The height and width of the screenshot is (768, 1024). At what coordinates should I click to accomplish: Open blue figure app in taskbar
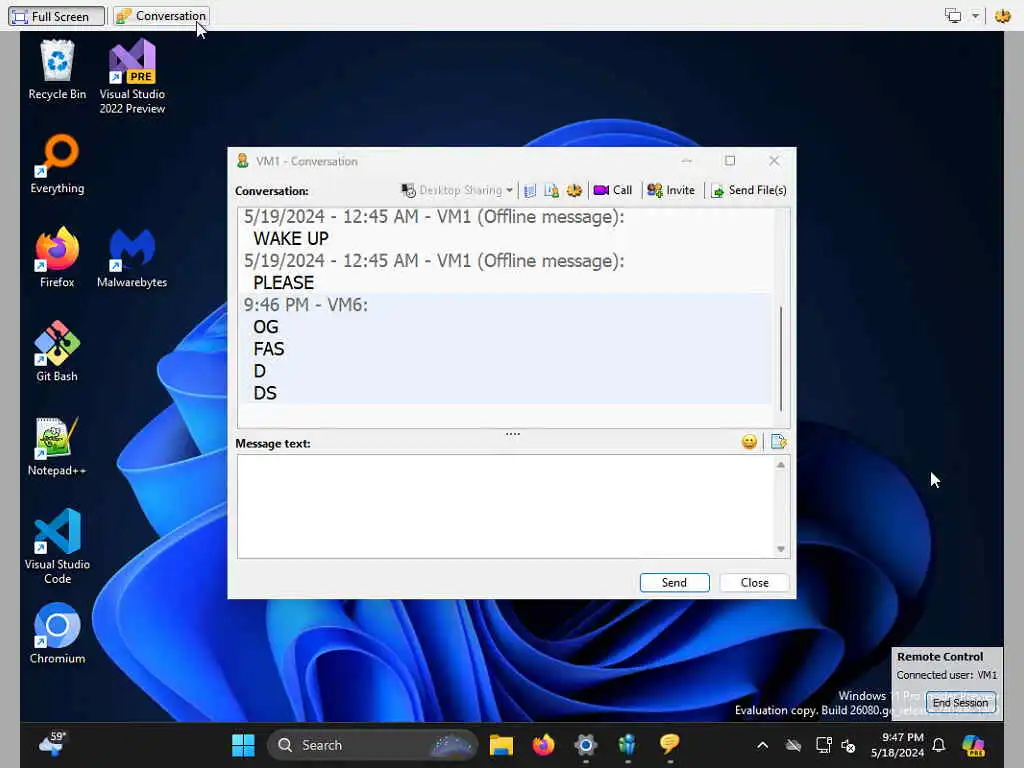[628, 745]
